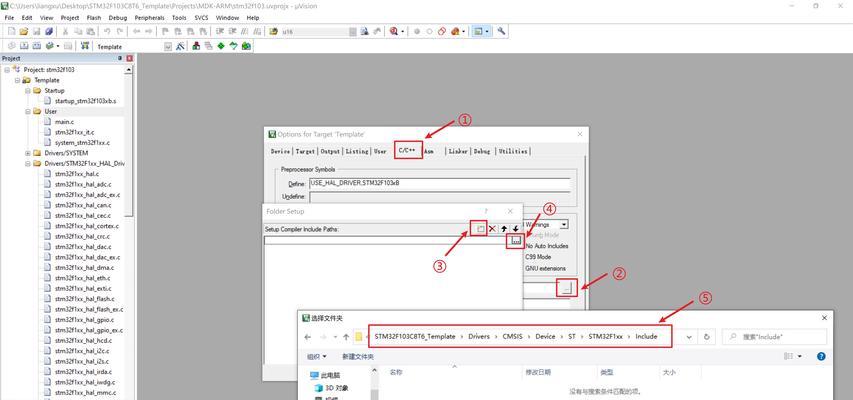Screen dimensions: 853x400
Task: Switch to the Linker tab
Action: (x=458, y=151)
